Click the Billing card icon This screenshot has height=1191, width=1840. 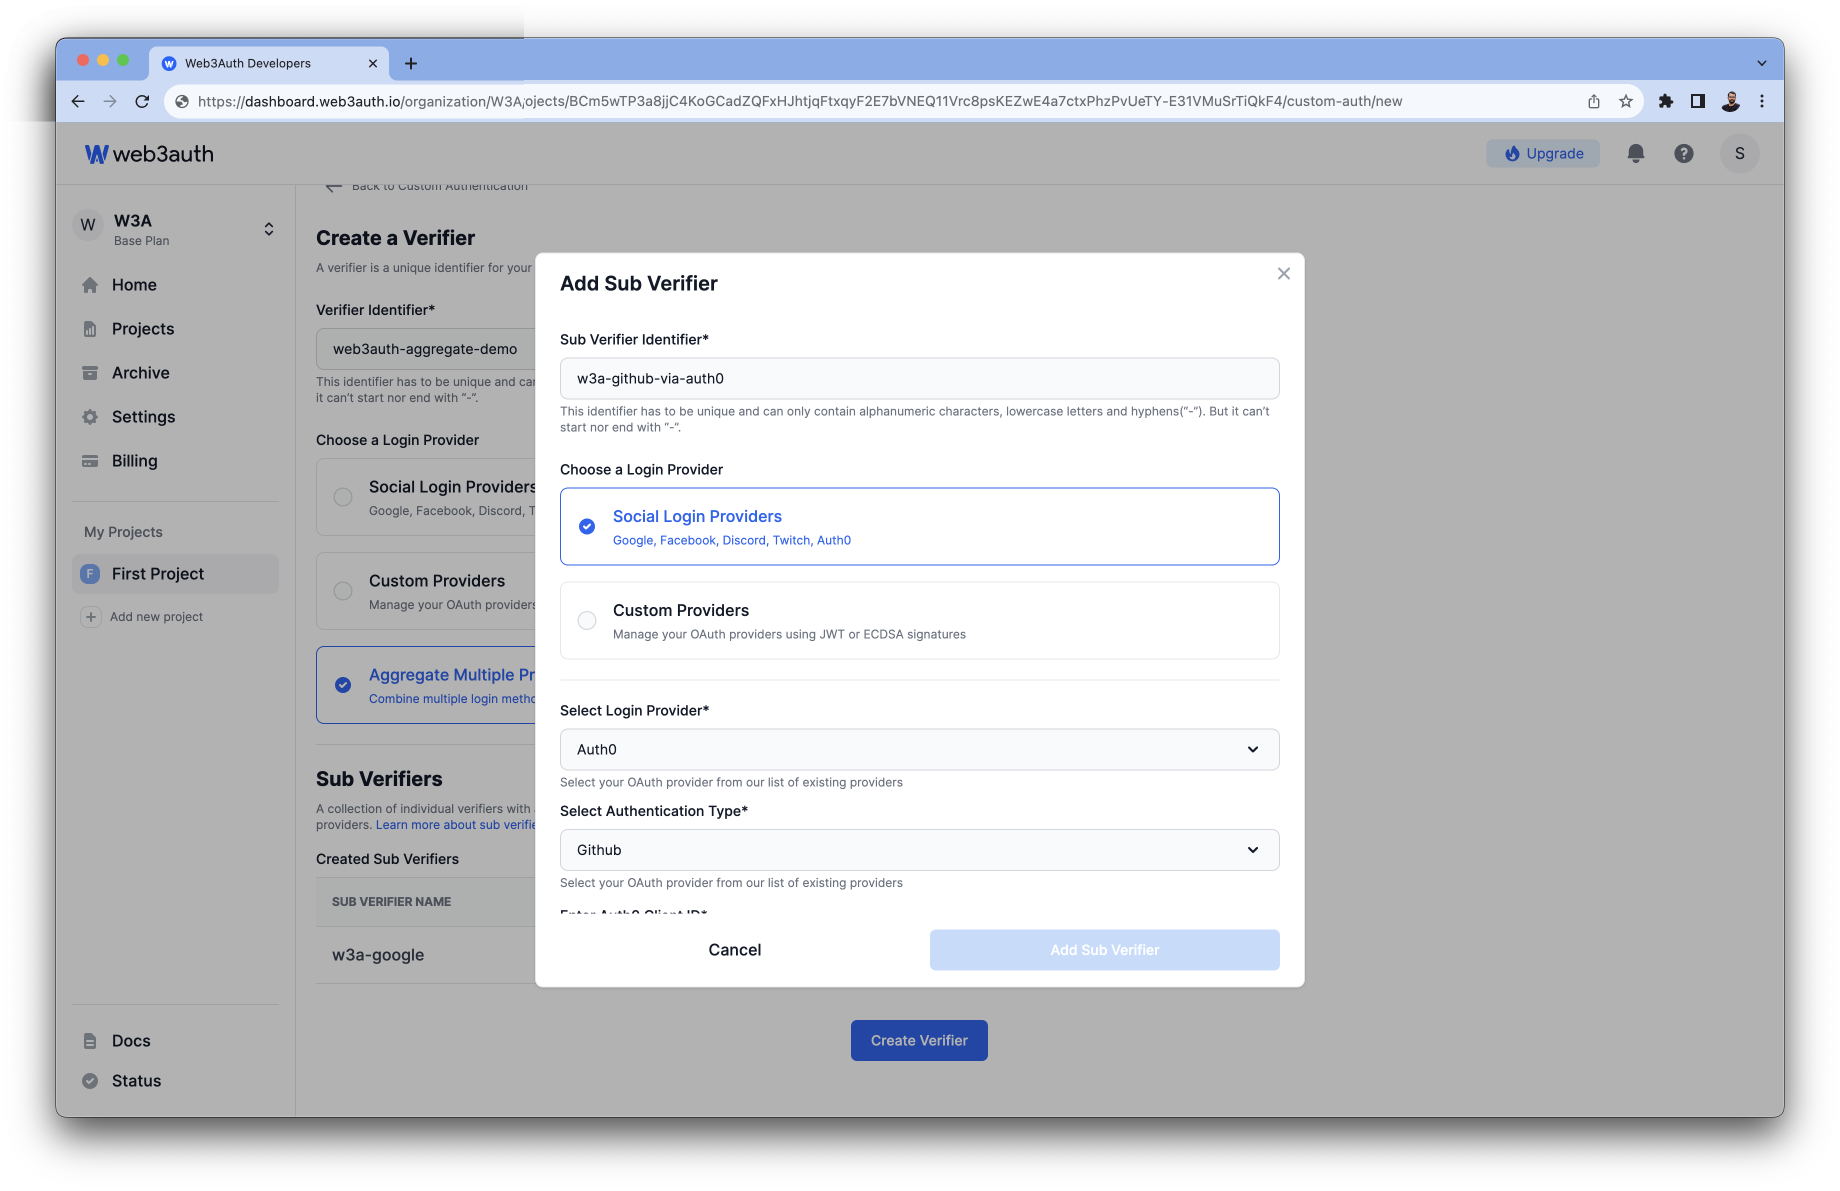[x=90, y=461]
